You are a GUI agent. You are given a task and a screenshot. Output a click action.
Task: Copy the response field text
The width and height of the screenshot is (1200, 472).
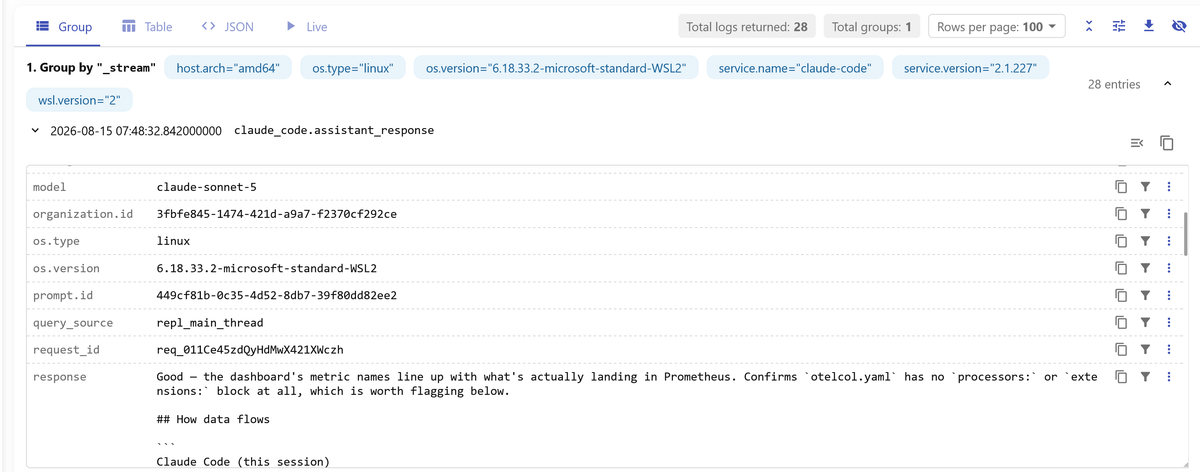1121,376
